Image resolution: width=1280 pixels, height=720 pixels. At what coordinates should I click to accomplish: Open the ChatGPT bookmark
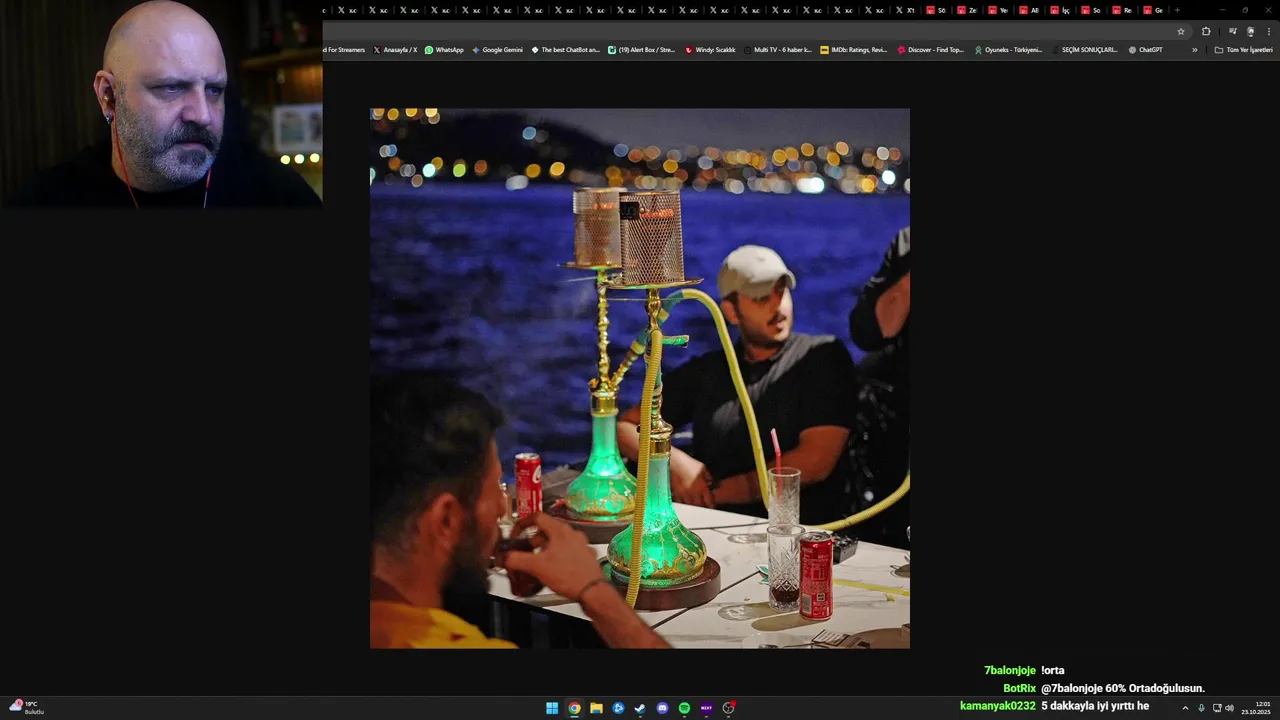pos(1145,49)
